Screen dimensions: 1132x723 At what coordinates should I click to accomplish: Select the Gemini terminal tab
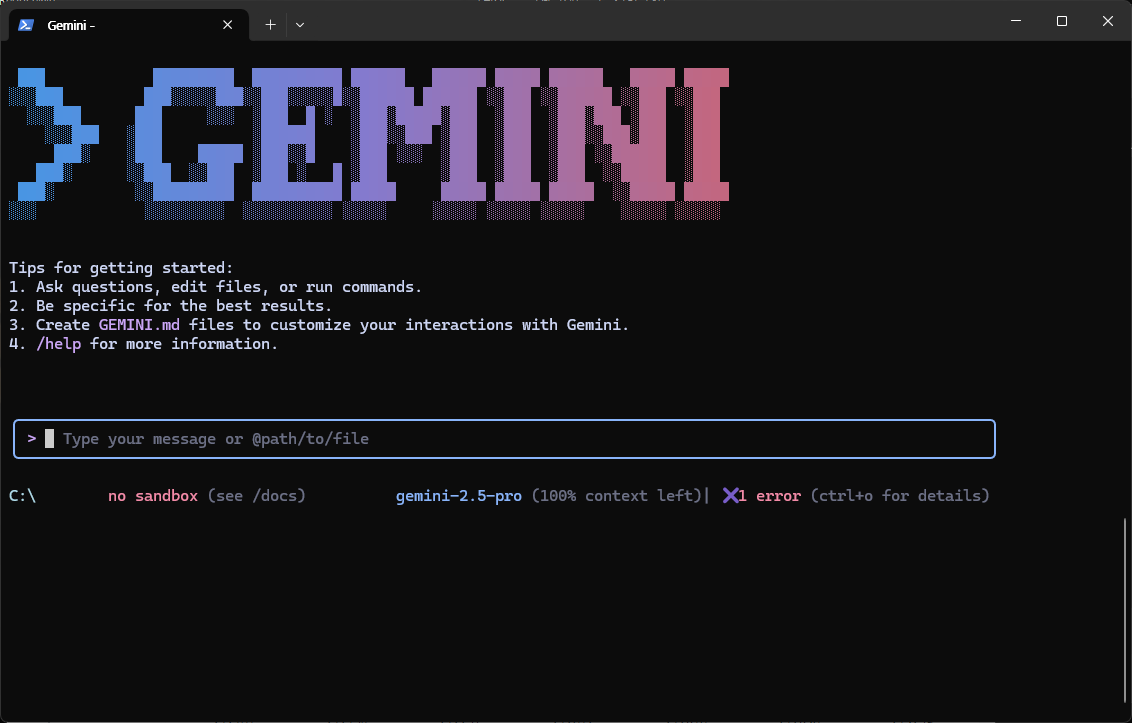coord(129,25)
